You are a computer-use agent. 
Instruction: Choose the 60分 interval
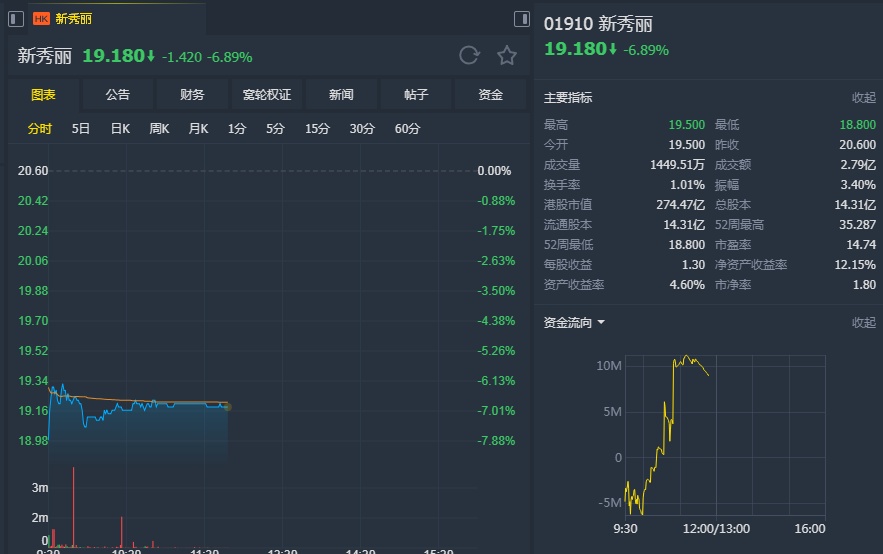(x=407, y=129)
